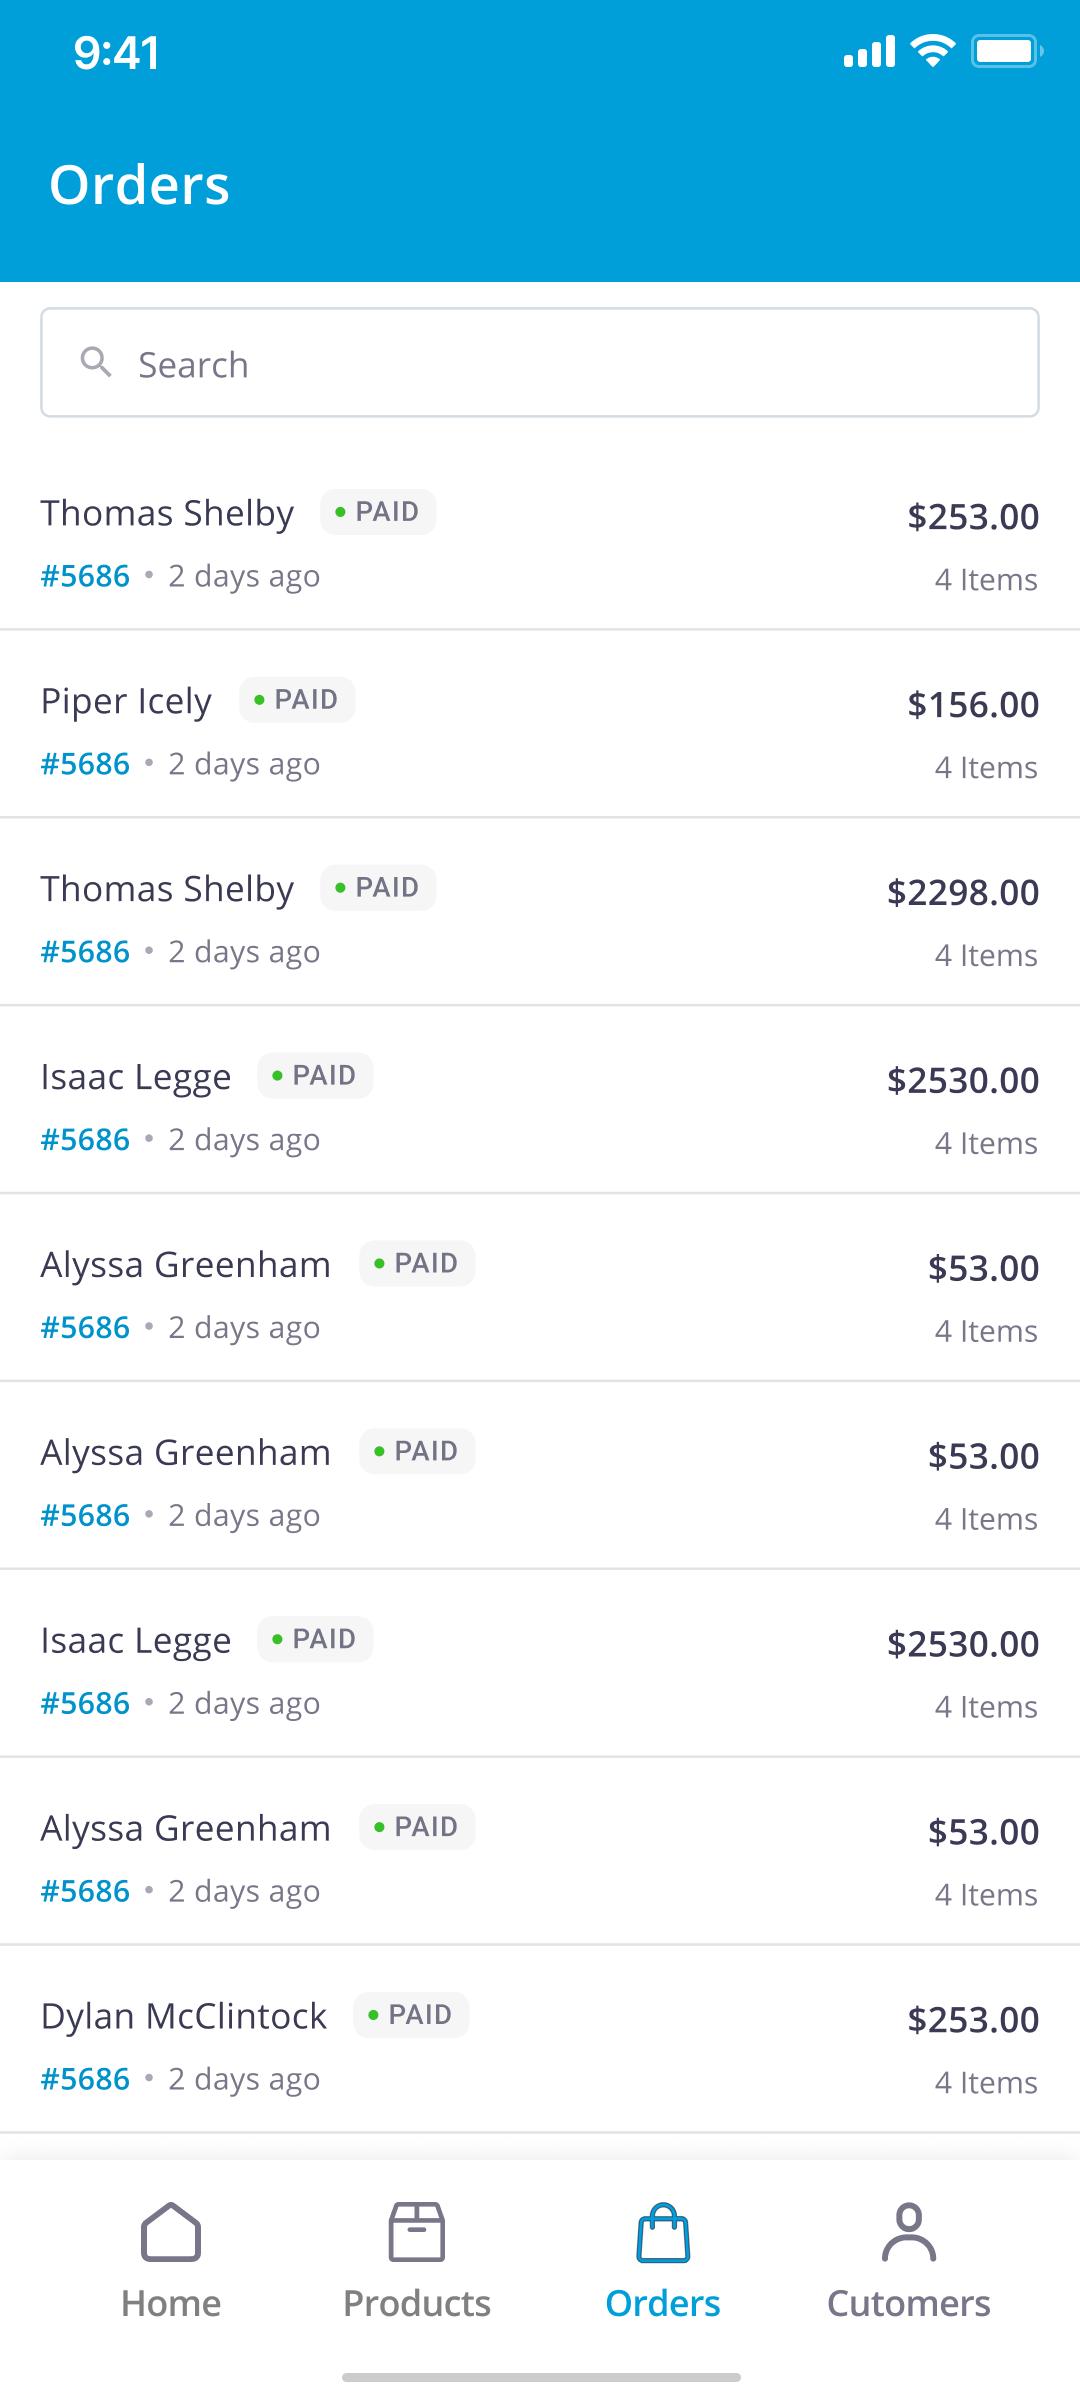Tap order number under Dylan McClintock
The width and height of the screenshot is (1080, 2400).
point(85,2080)
